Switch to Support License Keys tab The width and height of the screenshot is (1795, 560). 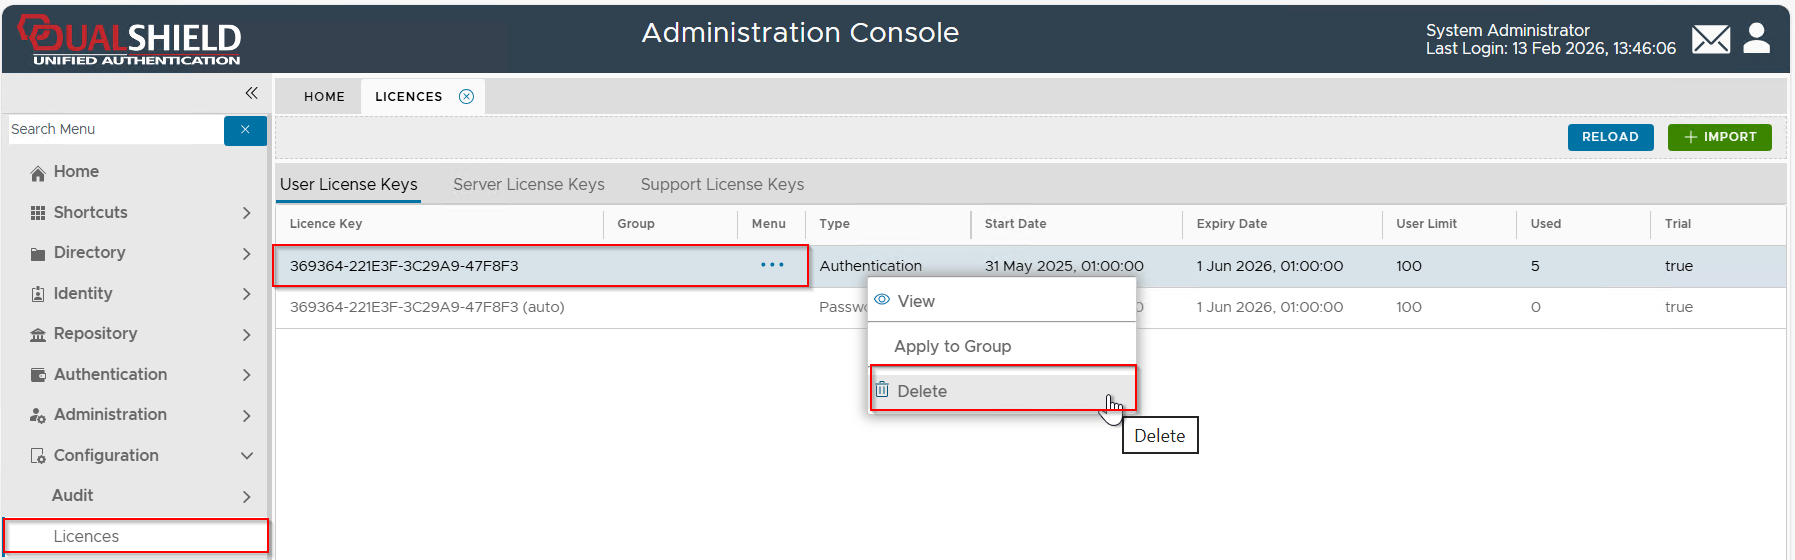tap(722, 185)
